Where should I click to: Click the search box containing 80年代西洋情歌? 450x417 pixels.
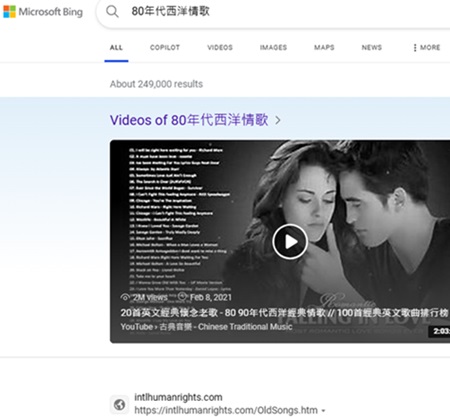273,12
